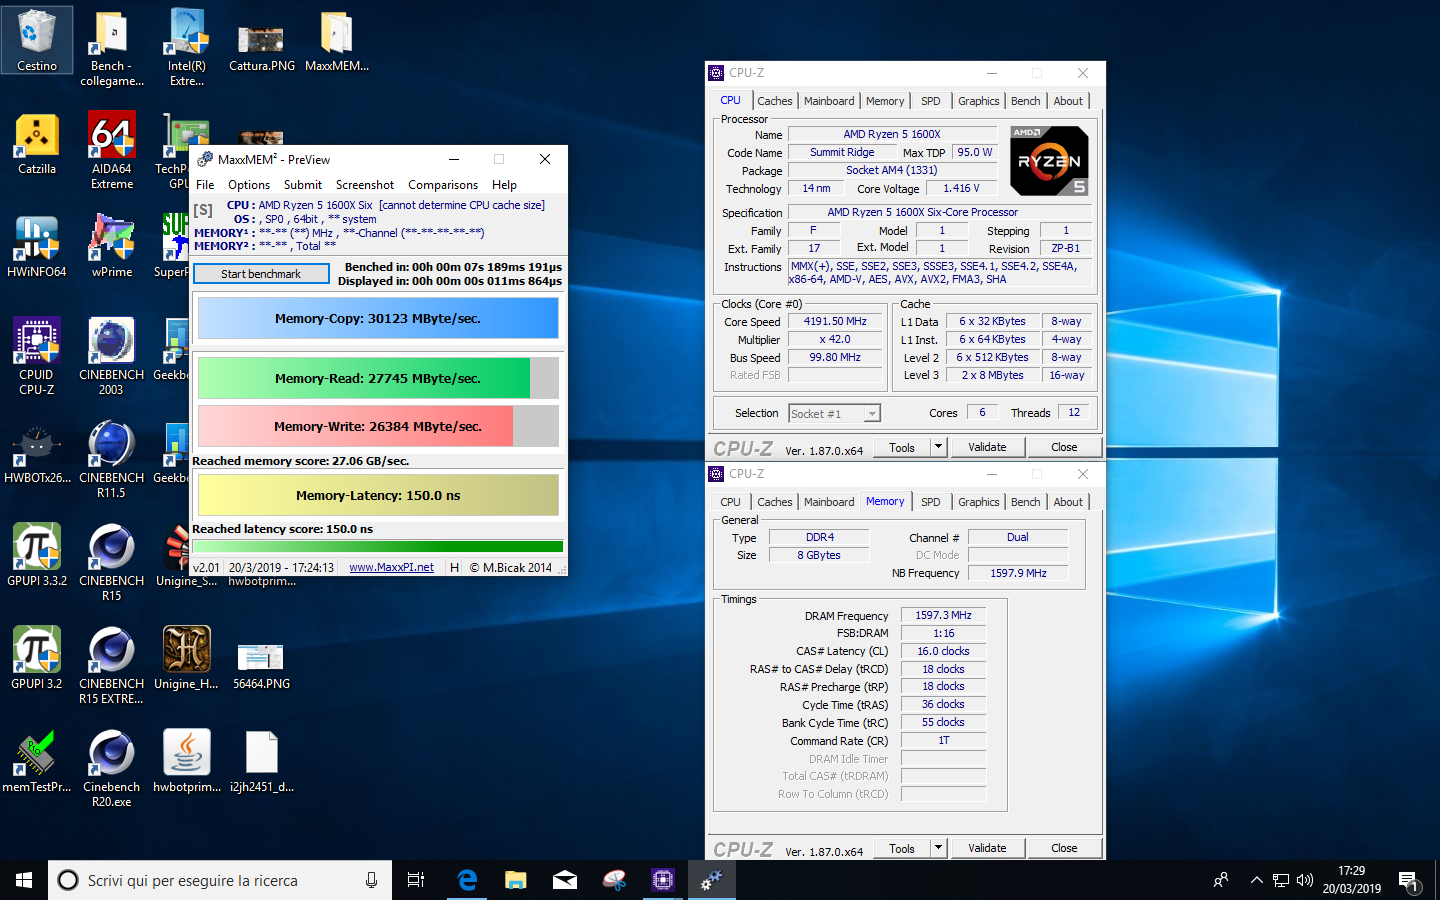The height and width of the screenshot is (900, 1440).
Task: Open the Cestino recycle bin icon
Action: (37, 40)
